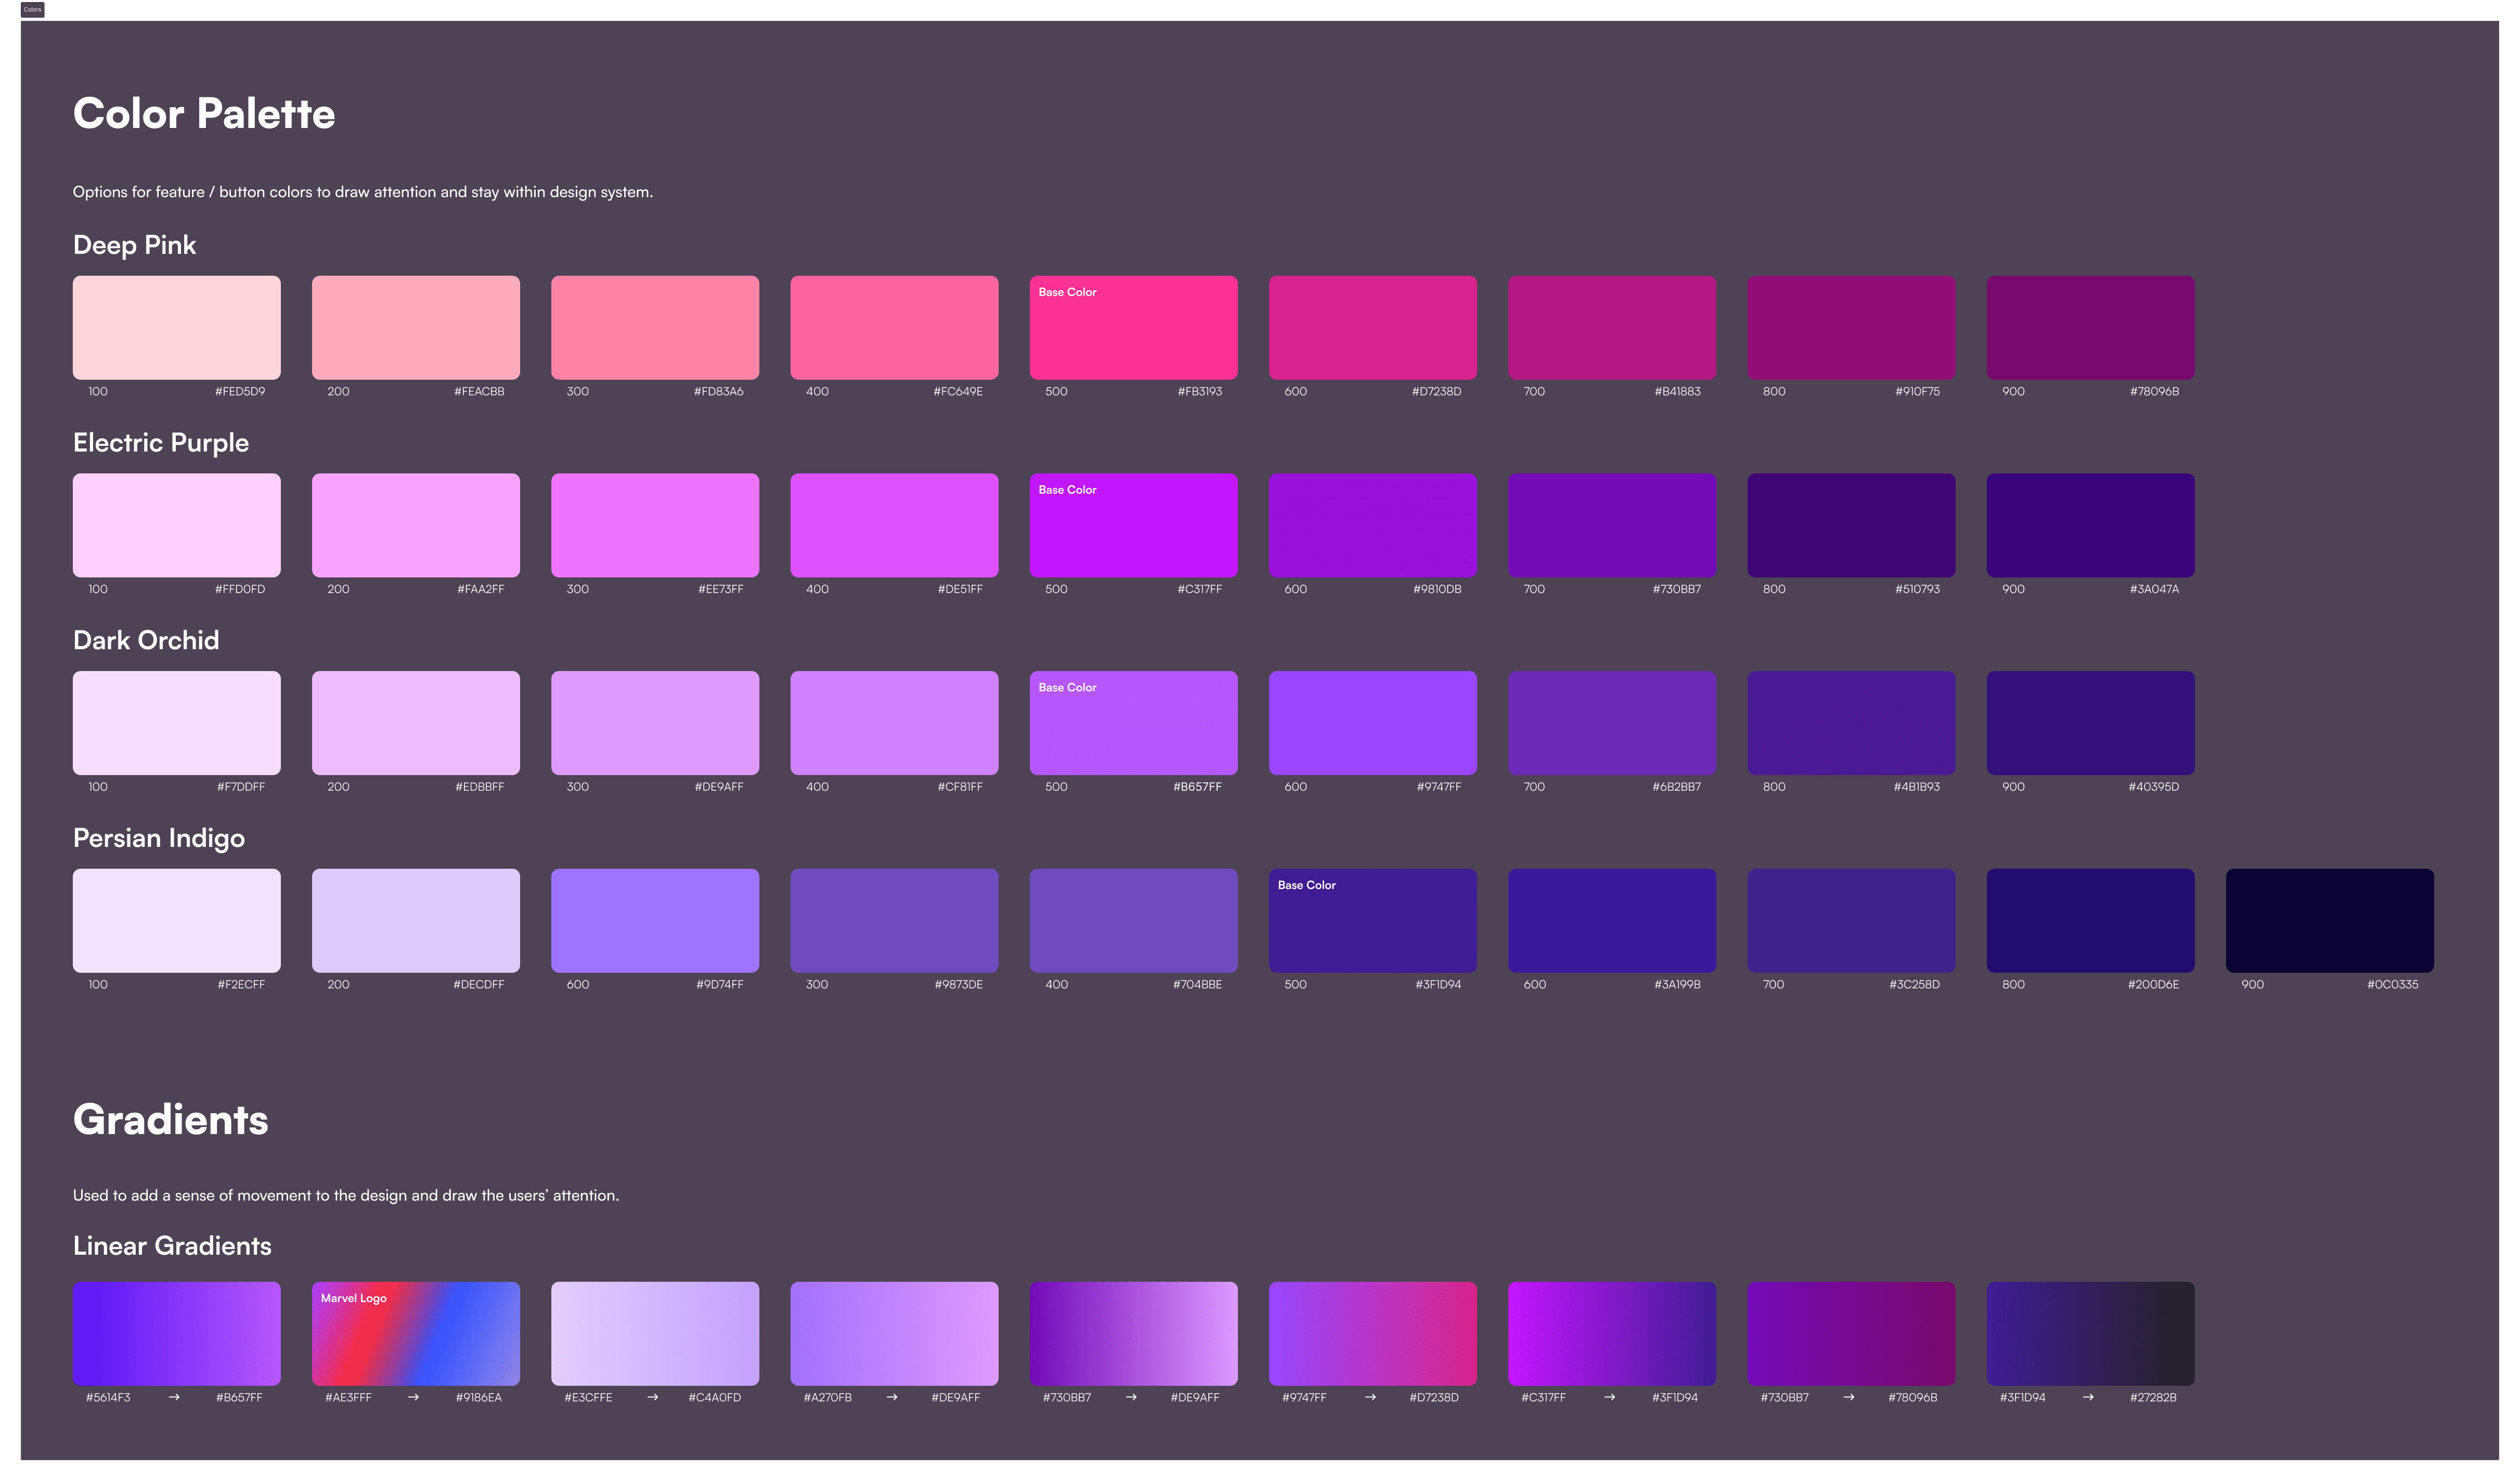
Task: Select the #FED5D9 lightest pink swatch
Action: 176,327
